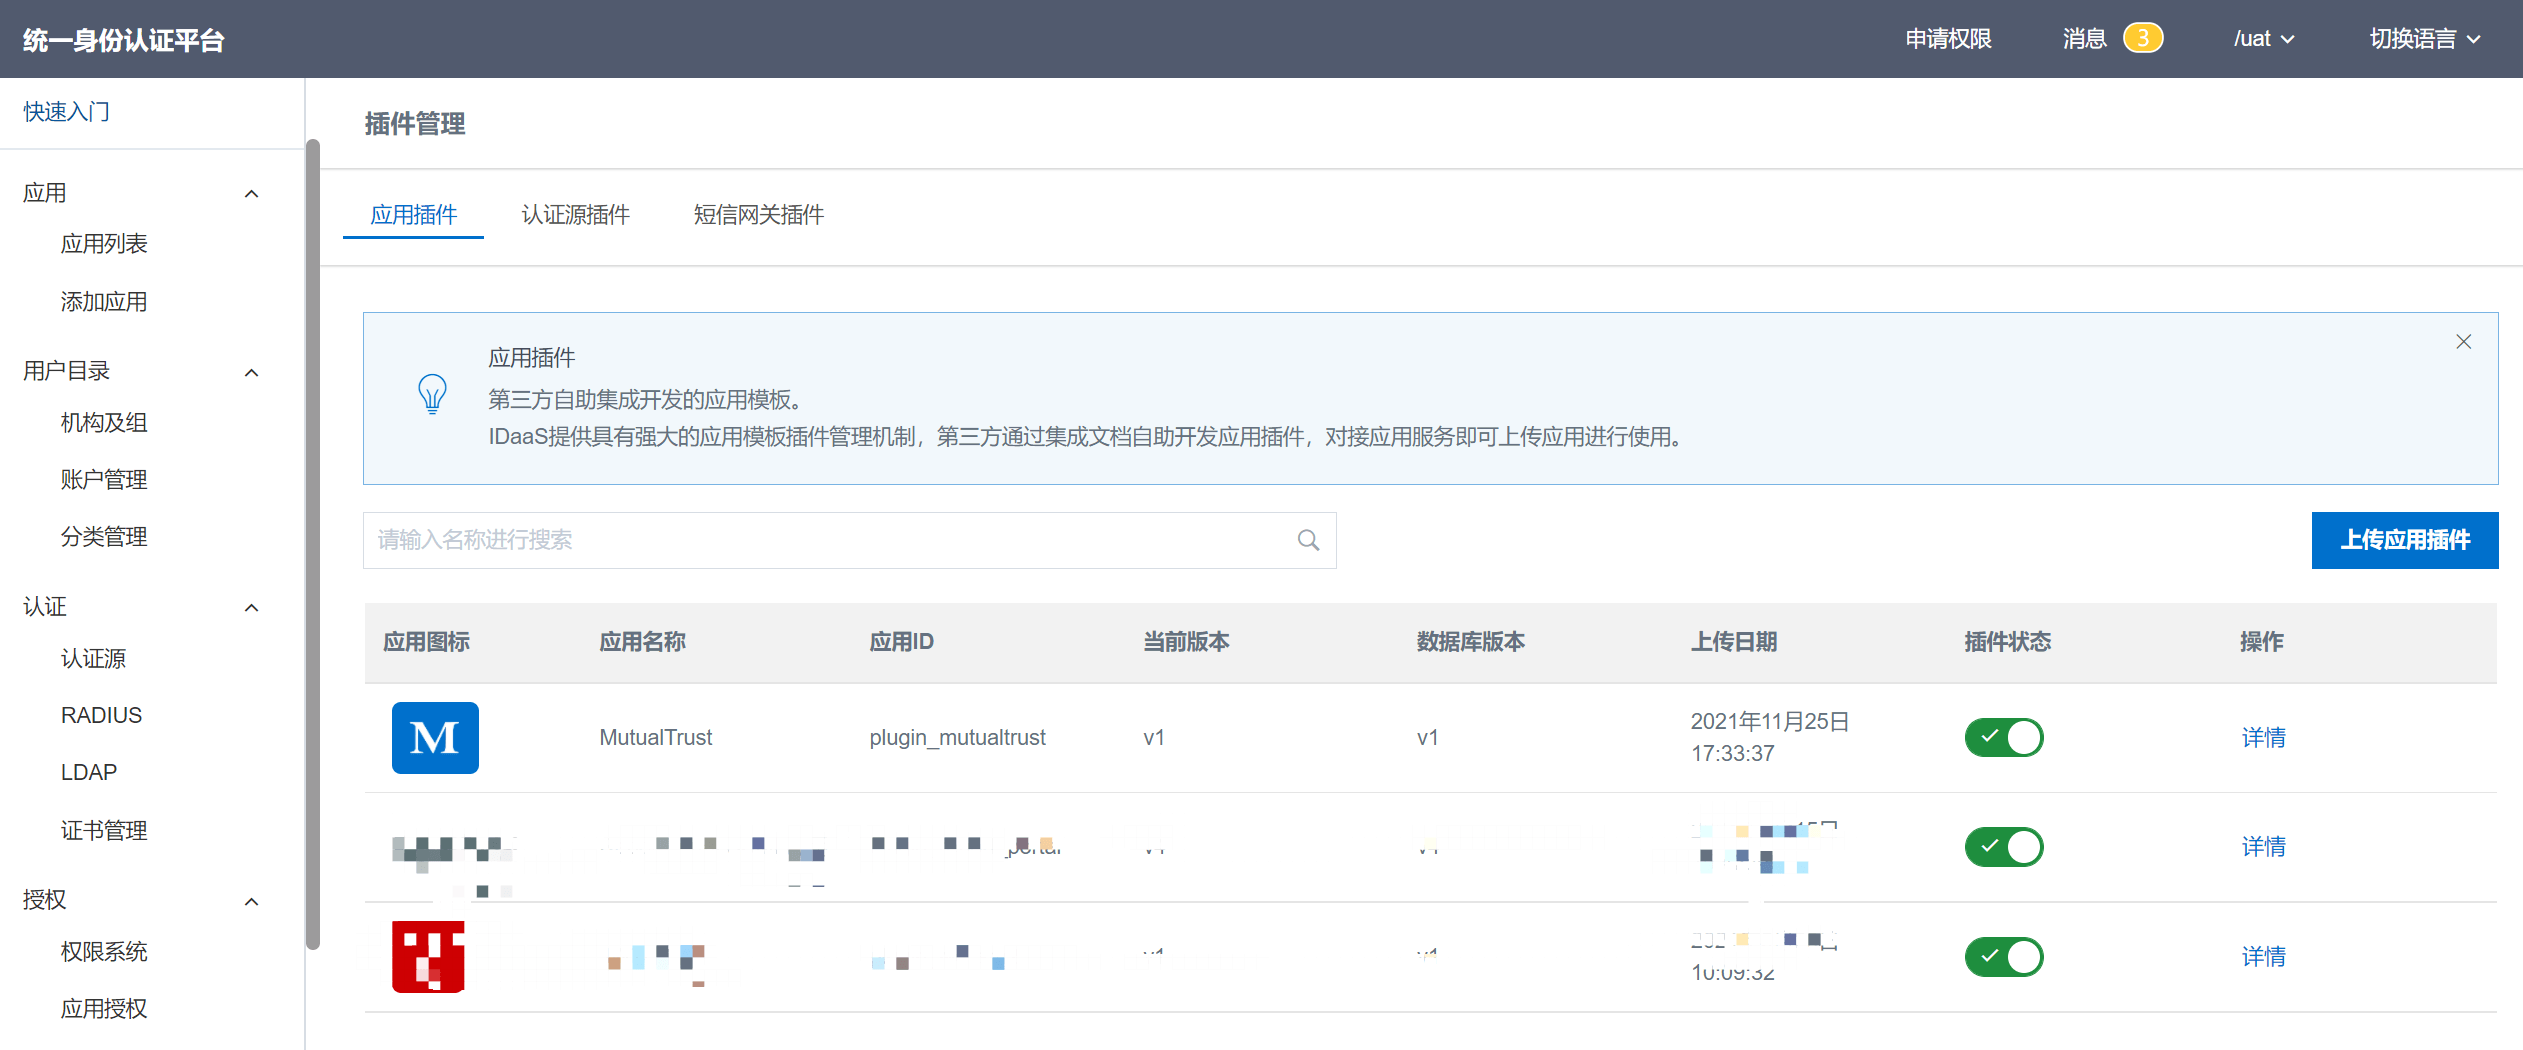Image resolution: width=2523 pixels, height=1050 pixels.
Task: Open the 切换语言 language dropdown
Action: click(2424, 39)
